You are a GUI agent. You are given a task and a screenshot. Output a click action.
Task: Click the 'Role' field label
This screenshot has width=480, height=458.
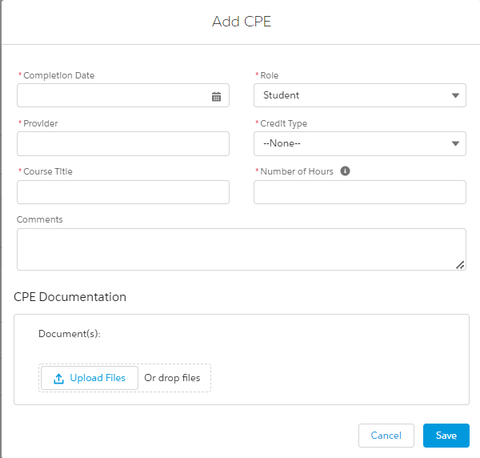click(x=269, y=75)
